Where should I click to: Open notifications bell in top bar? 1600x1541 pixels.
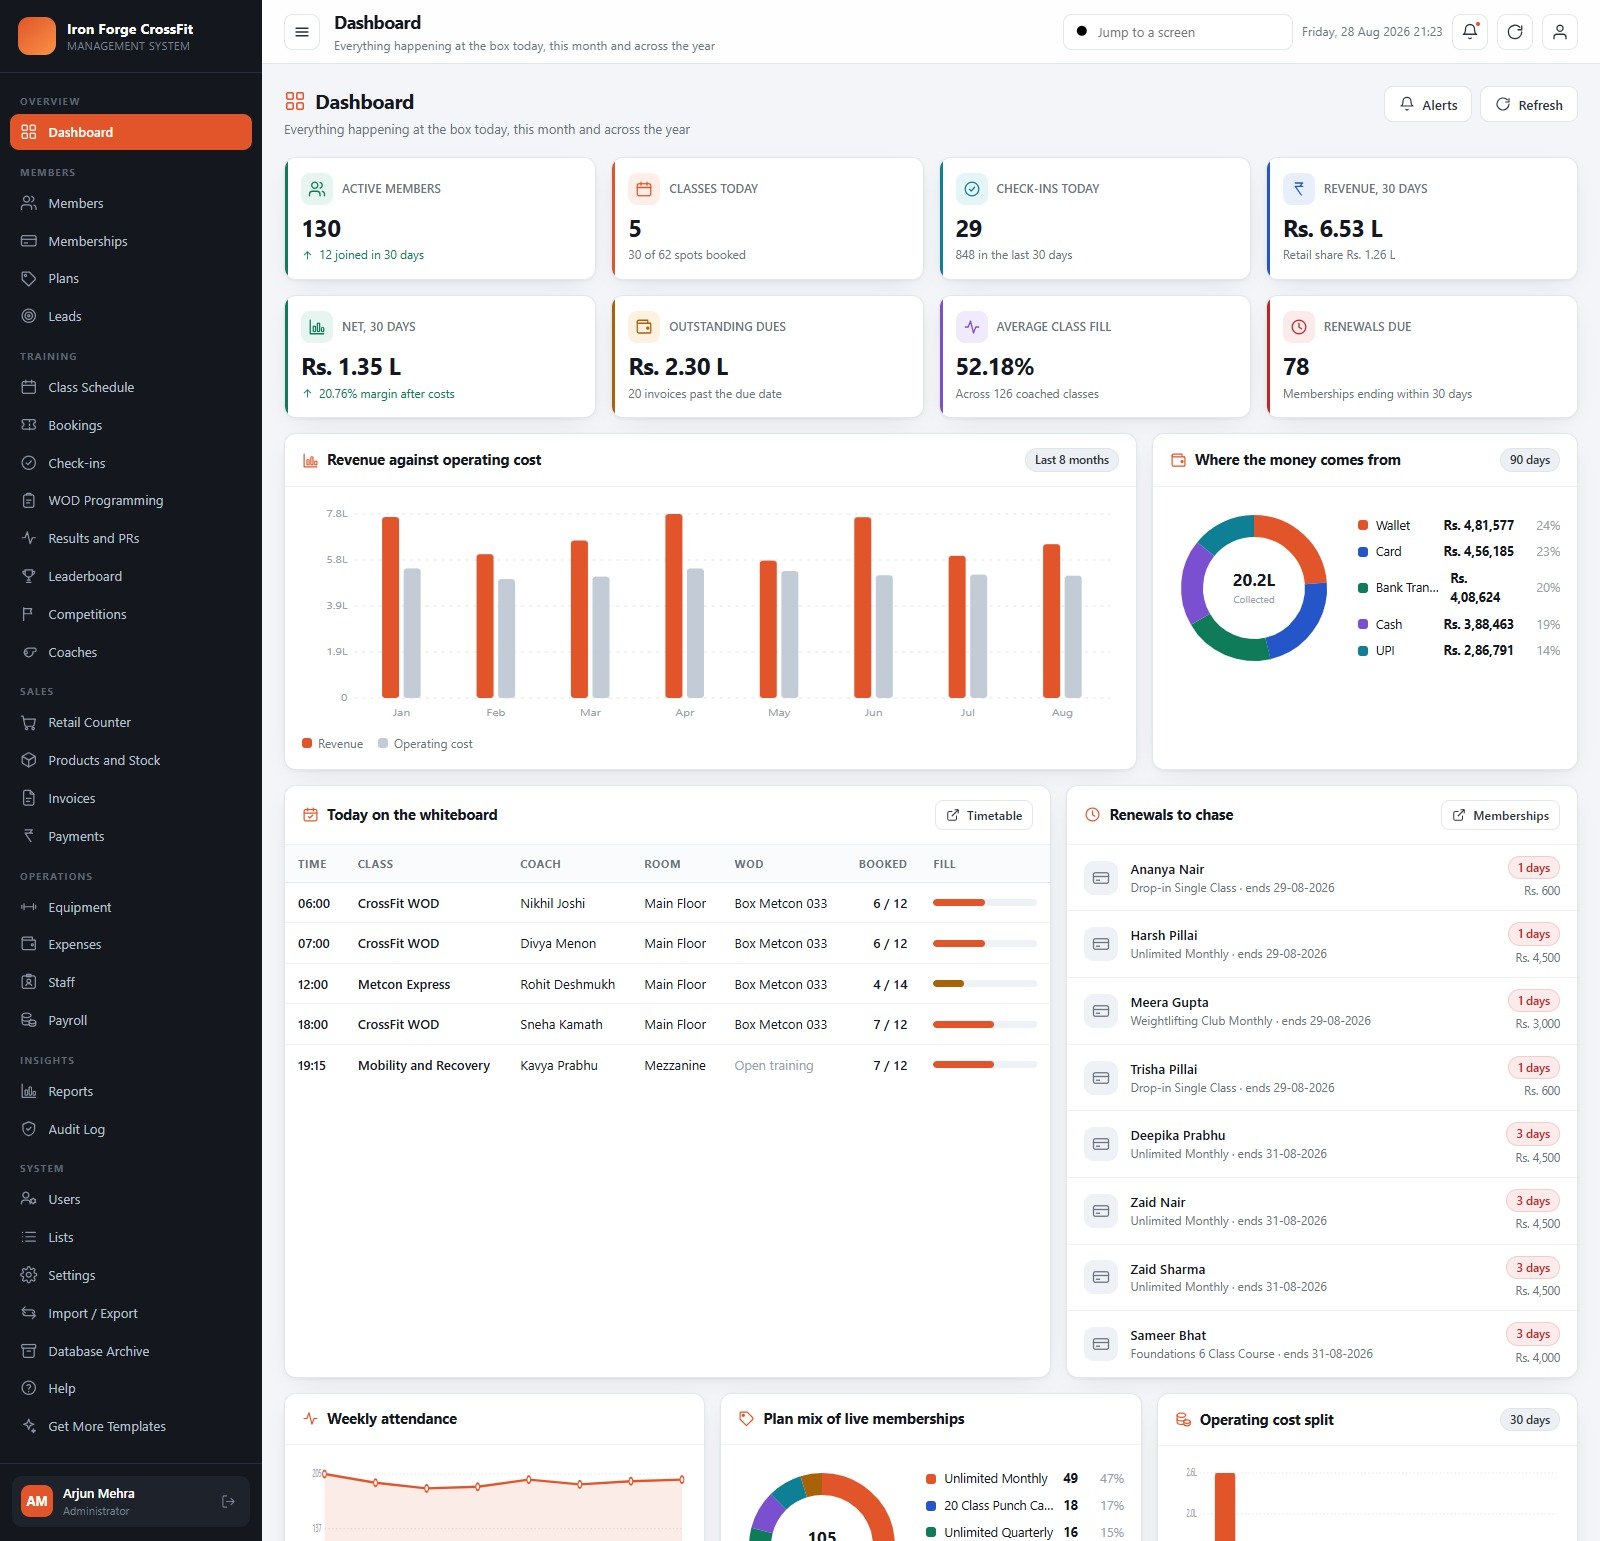pyautogui.click(x=1470, y=32)
